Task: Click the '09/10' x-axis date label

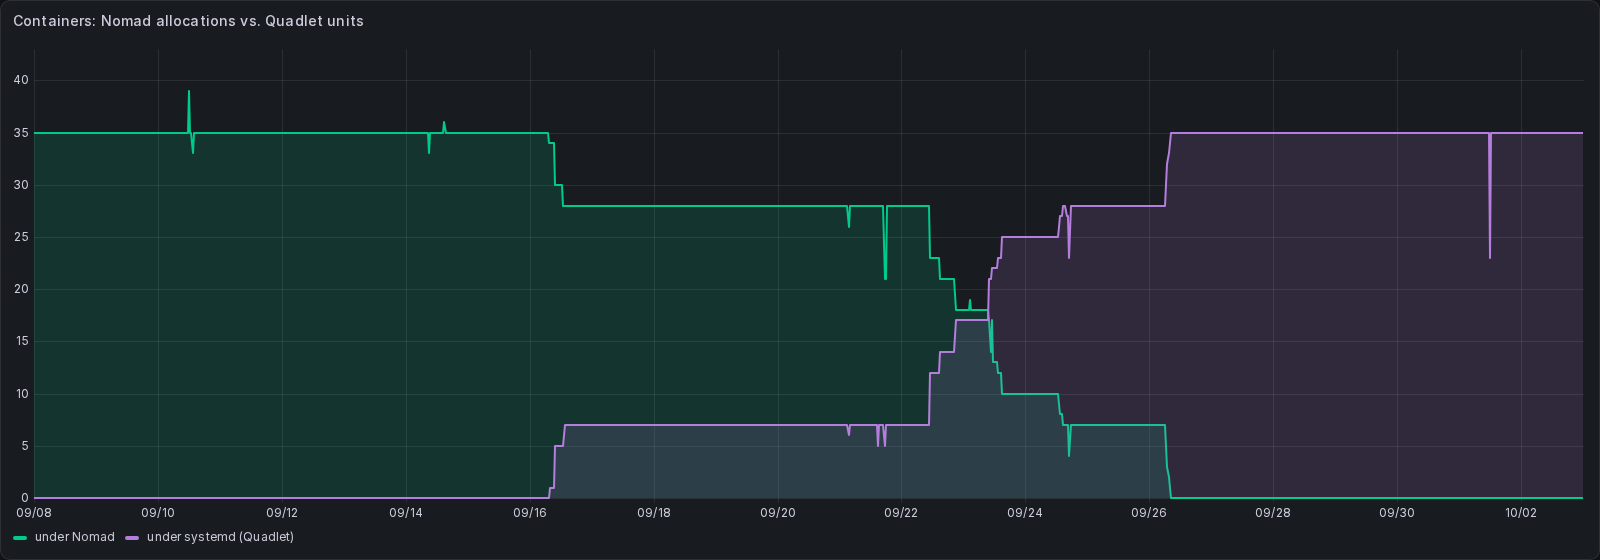Action: point(158,513)
